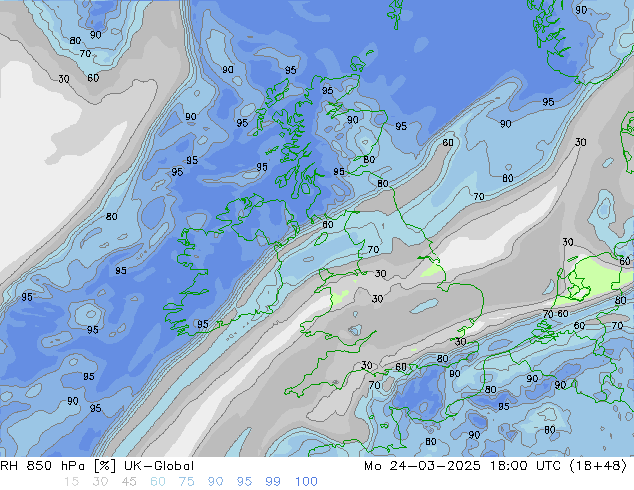Select the 30 value in the color legend
Screen dimensions: 634x490
click(100, 482)
